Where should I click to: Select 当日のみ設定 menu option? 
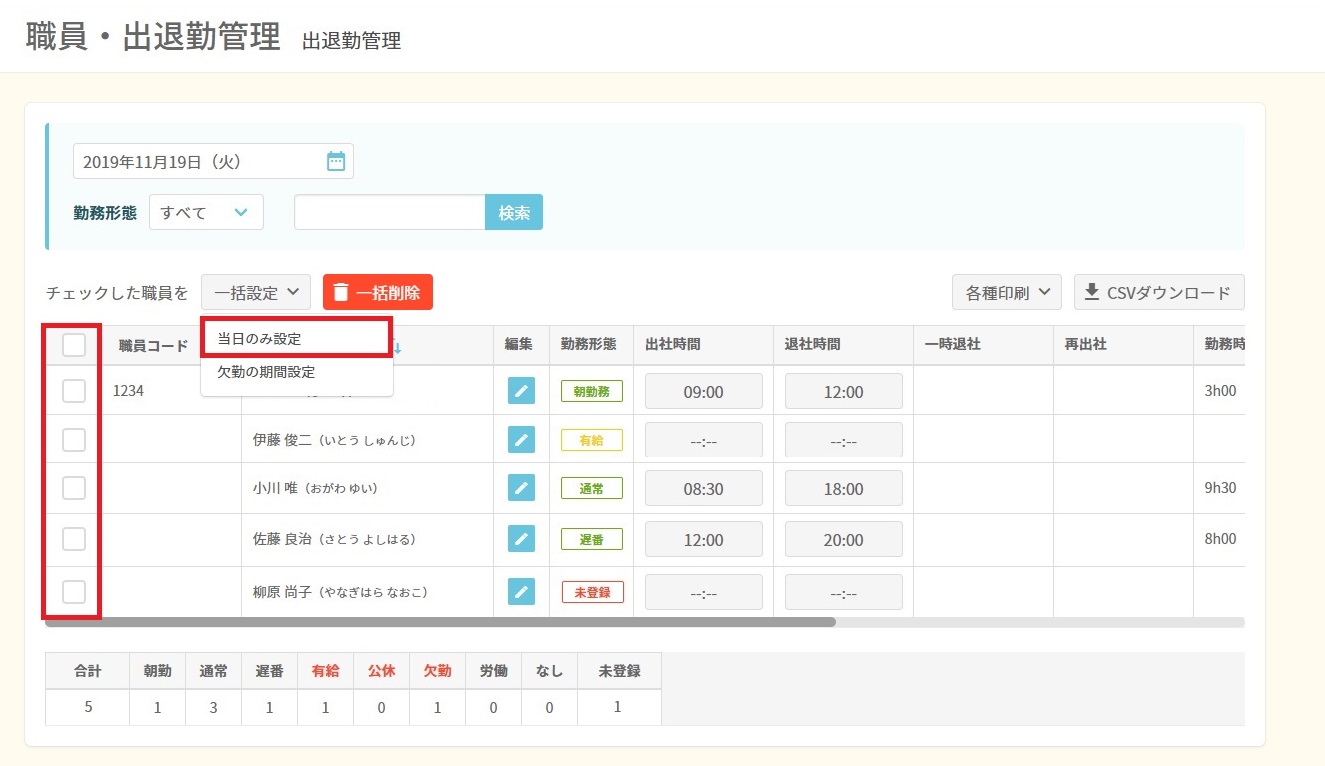pyautogui.click(x=296, y=338)
